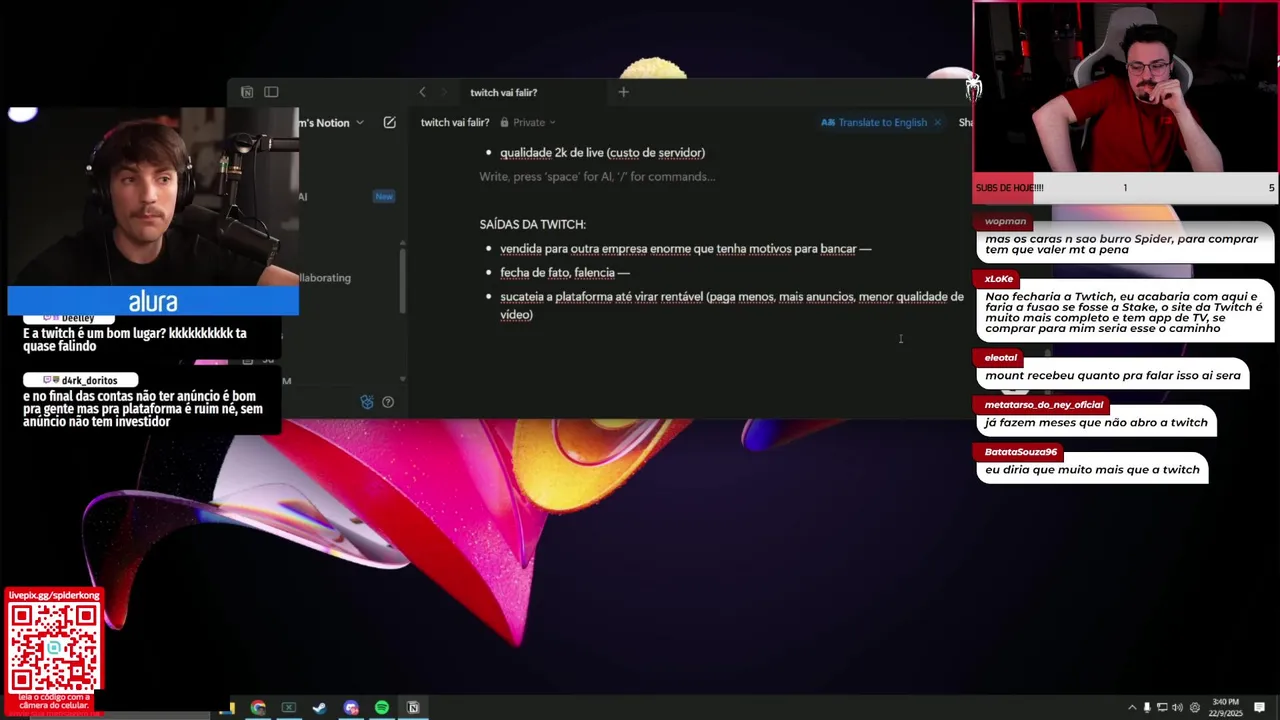Click the Share button in Notion
1280x720 pixels.
pyautogui.click(x=965, y=122)
